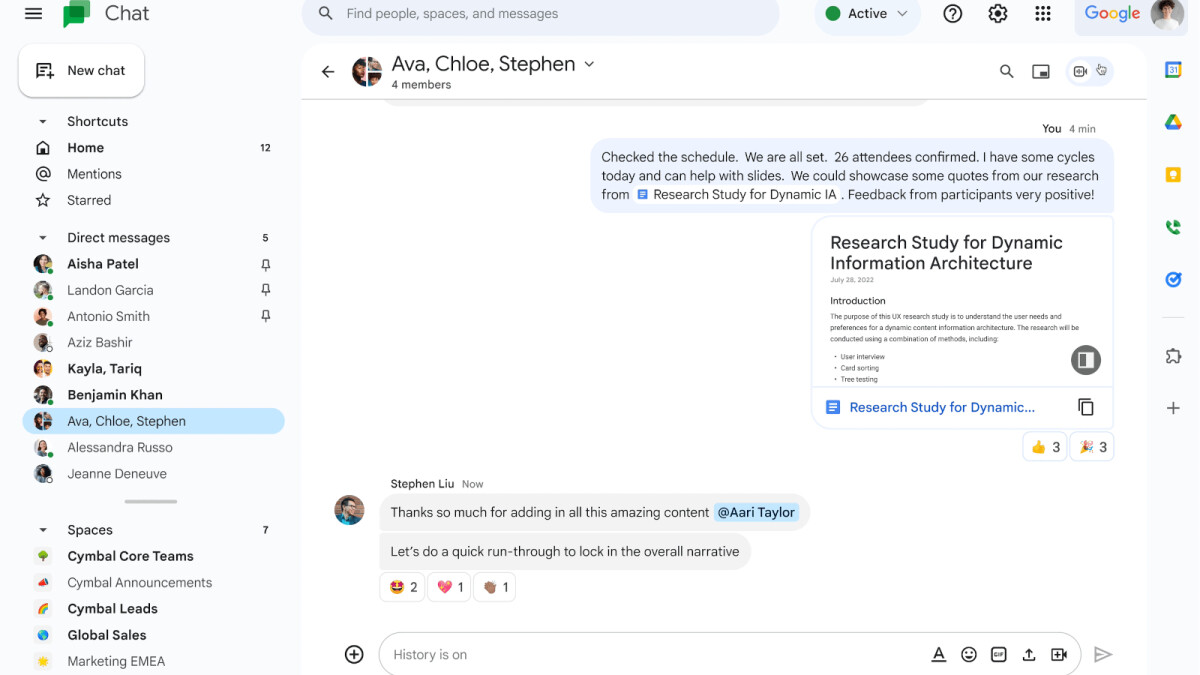Expand the conversation name dropdown for Ava, Chloe, Stephen

(x=589, y=63)
